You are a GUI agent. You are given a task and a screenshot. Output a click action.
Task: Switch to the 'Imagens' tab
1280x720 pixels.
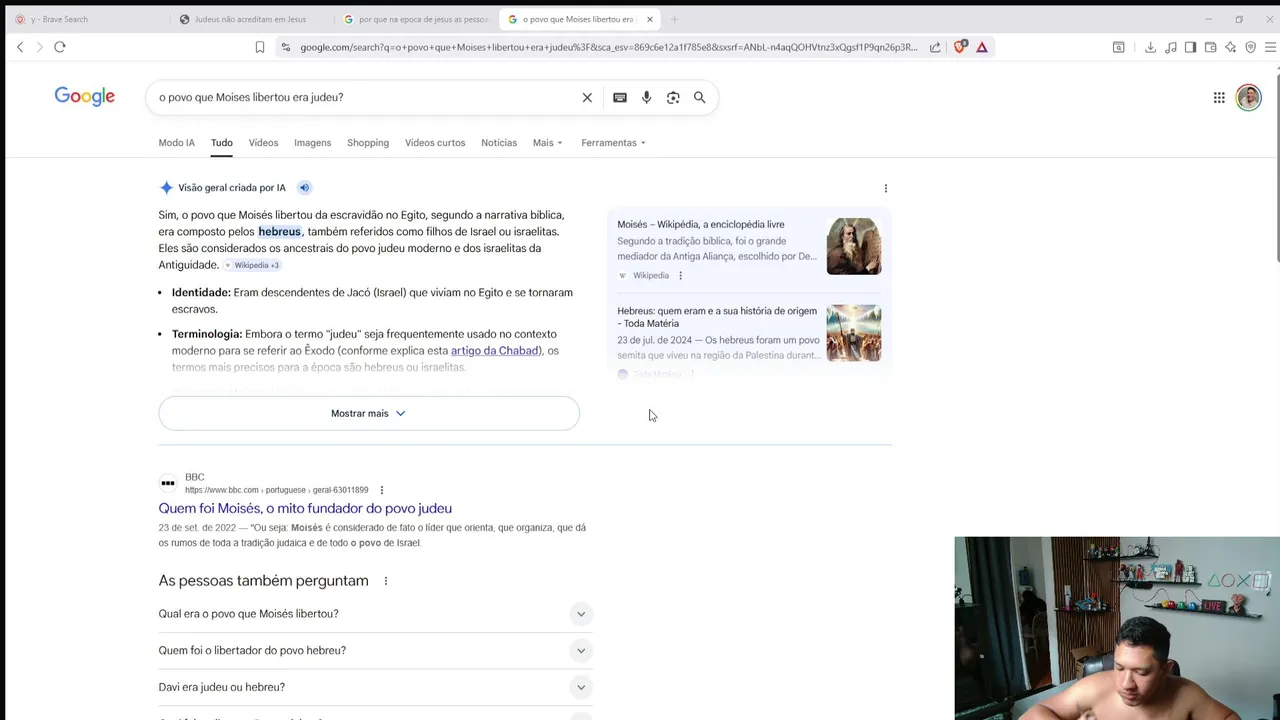(312, 143)
